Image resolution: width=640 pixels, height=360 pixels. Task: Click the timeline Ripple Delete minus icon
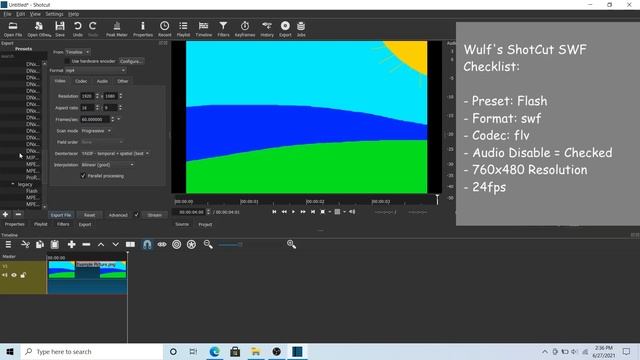[86, 244]
